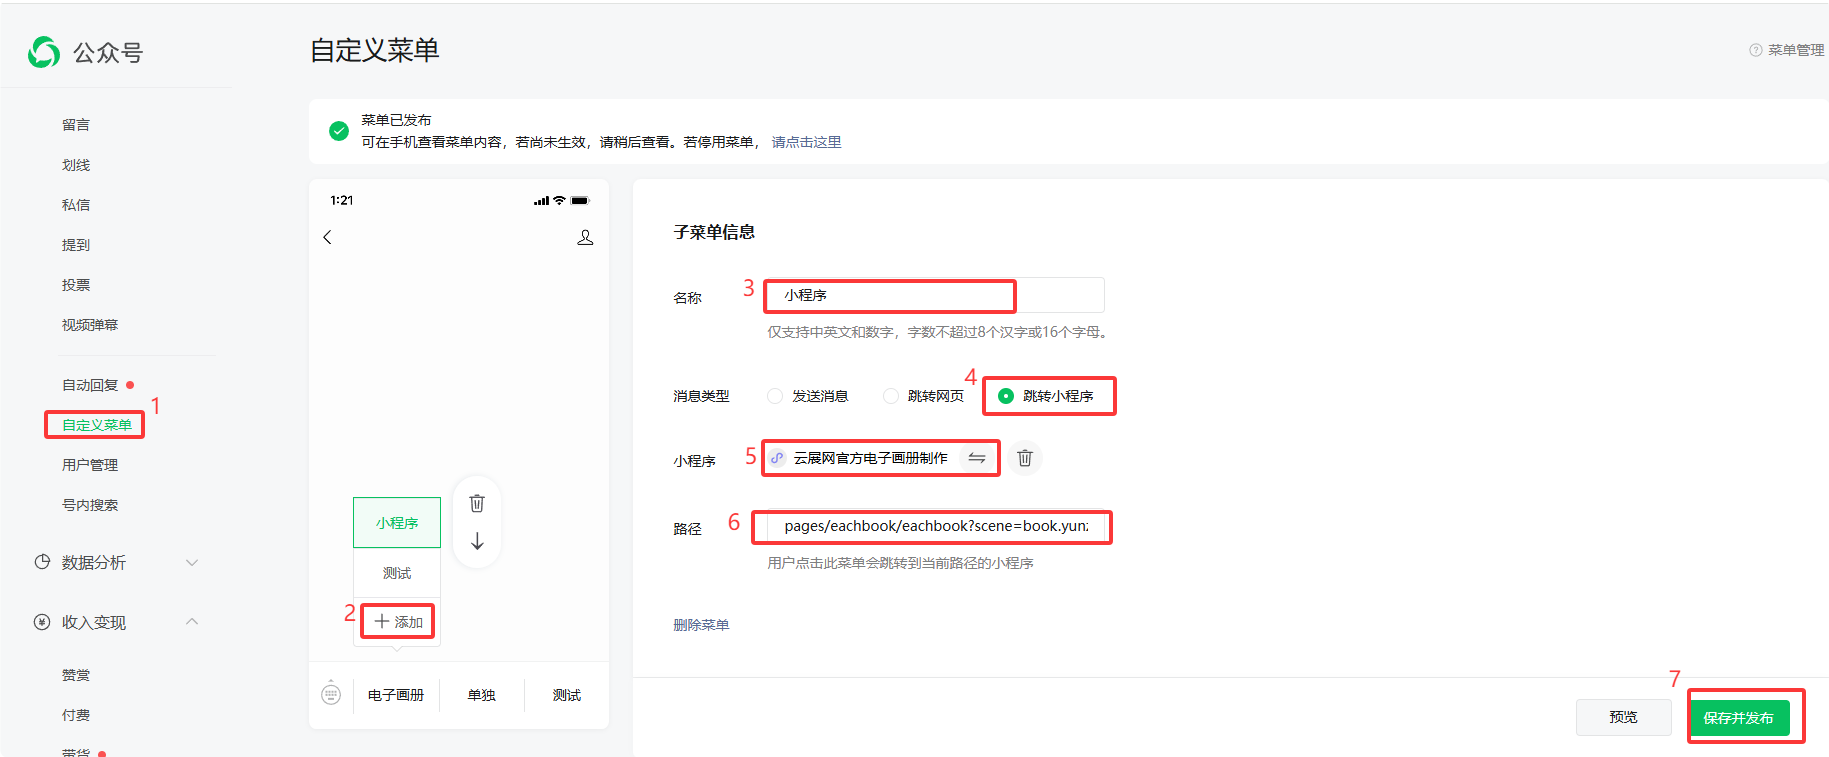Click the swap icon in the mini program field
1829x757 pixels.
[x=977, y=458]
